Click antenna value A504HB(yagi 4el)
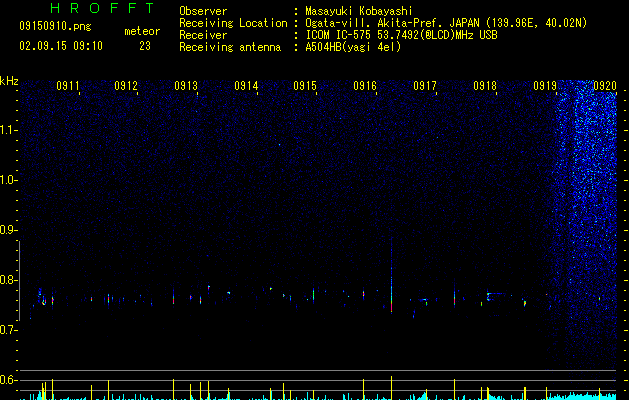 pos(353,47)
